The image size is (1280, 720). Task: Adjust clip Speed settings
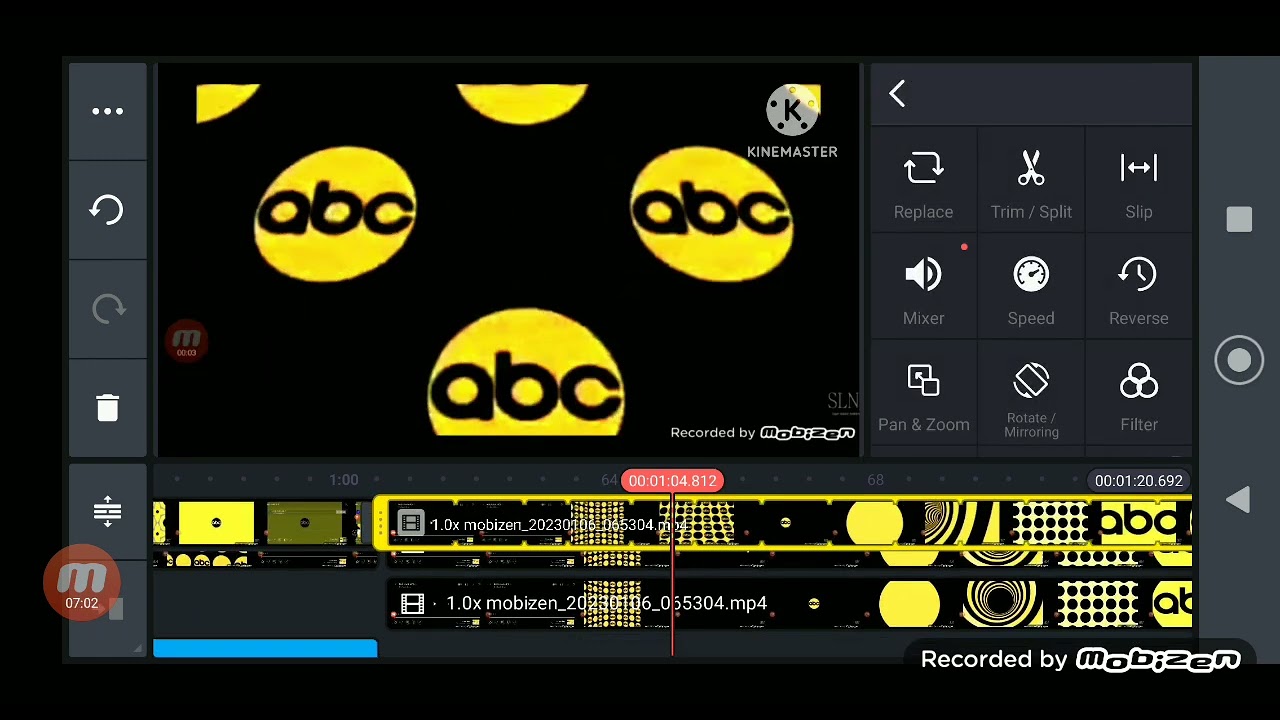click(1031, 291)
